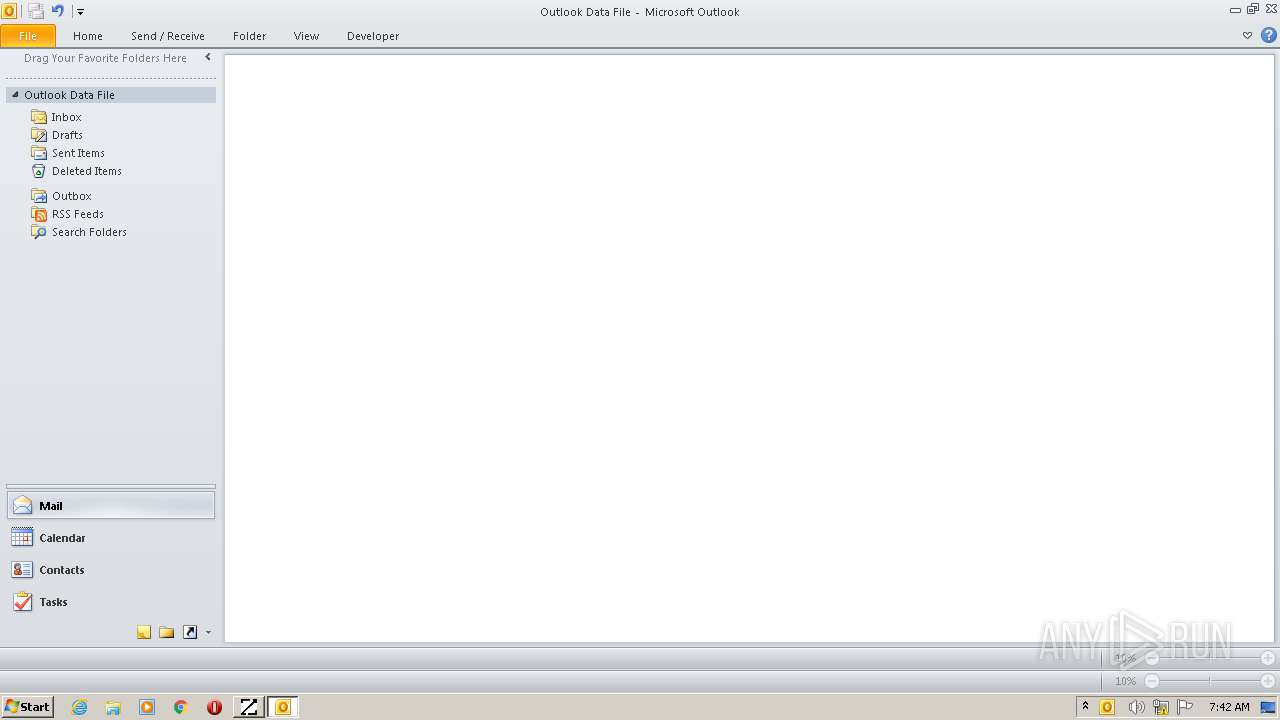Open the Opera browser taskbar icon

[214, 707]
